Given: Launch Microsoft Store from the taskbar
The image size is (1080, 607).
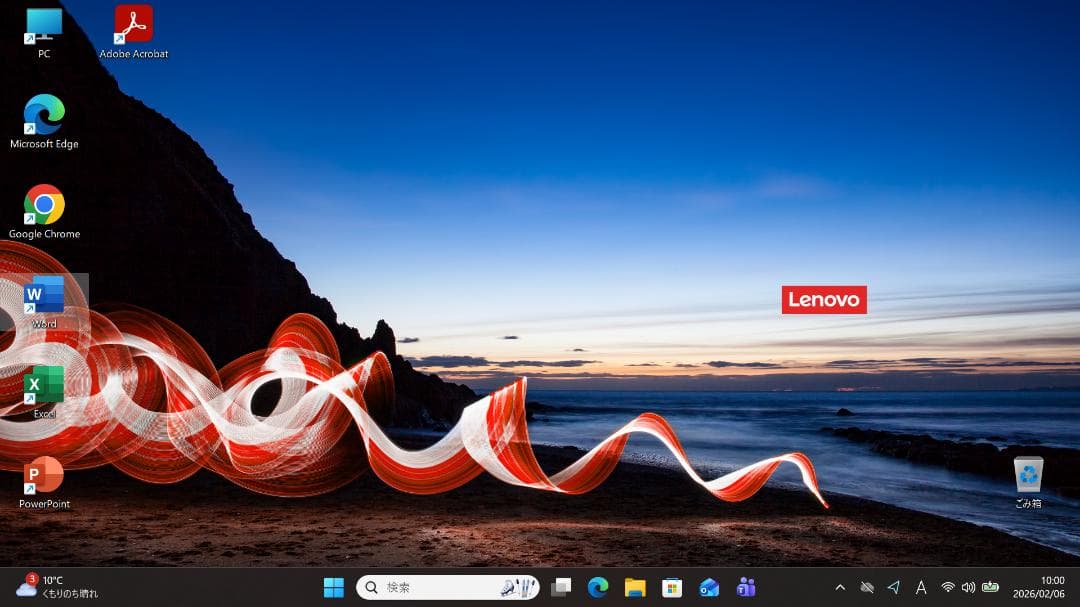Looking at the screenshot, I should click(x=672, y=588).
